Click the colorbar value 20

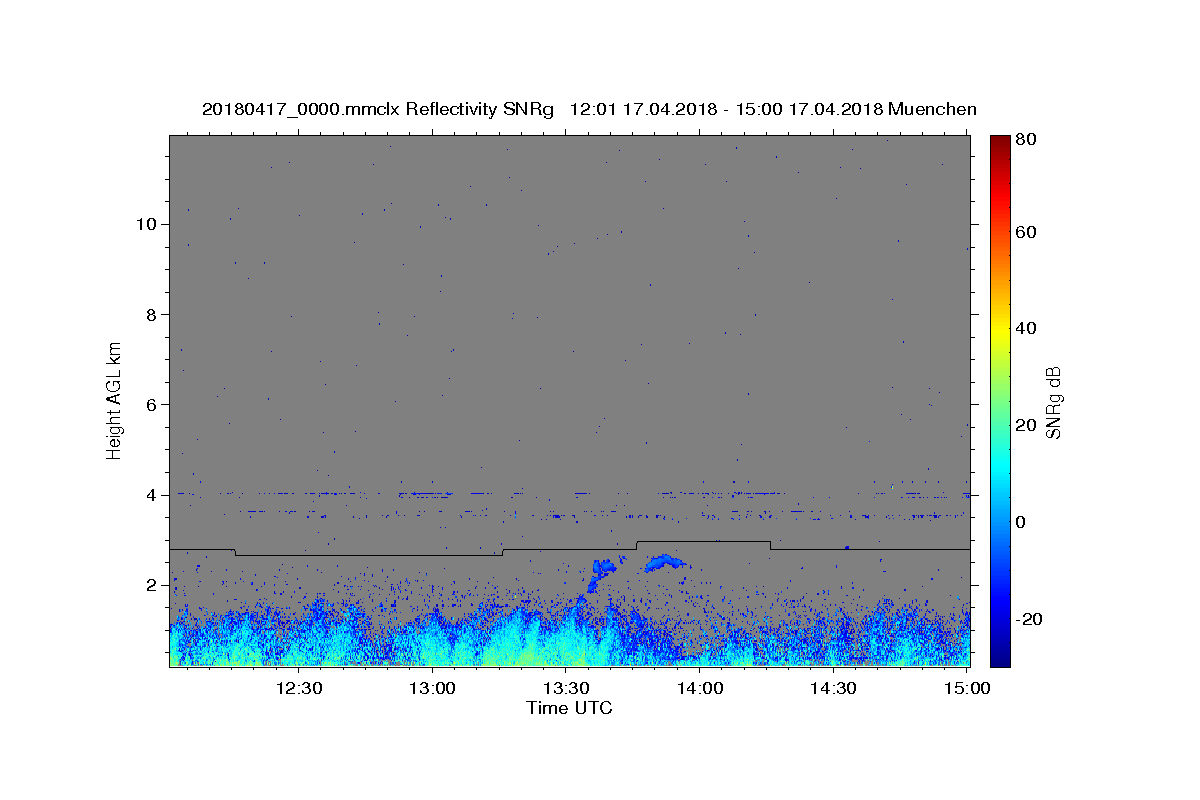coord(1025,425)
